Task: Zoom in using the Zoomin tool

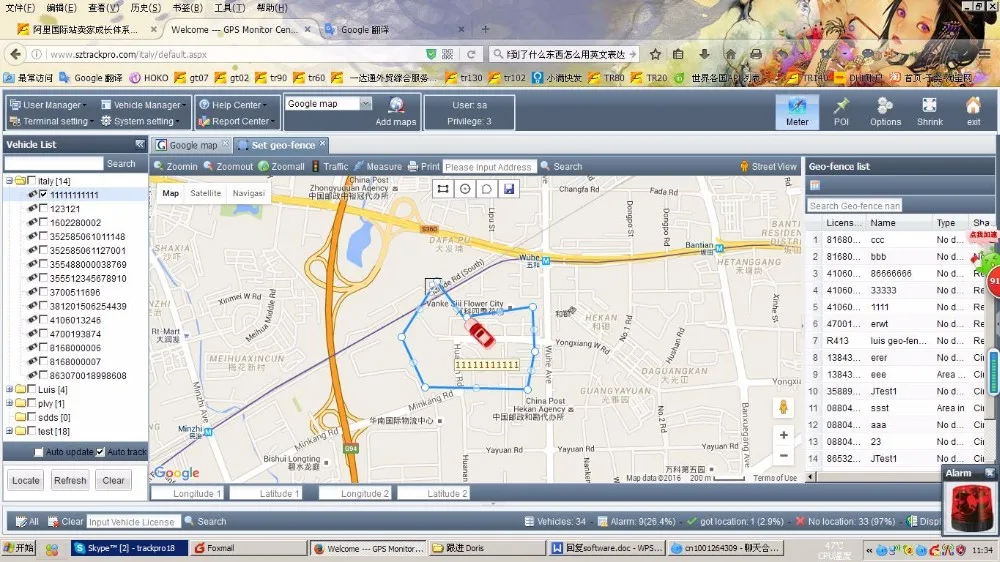Action: tap(176, 166)
